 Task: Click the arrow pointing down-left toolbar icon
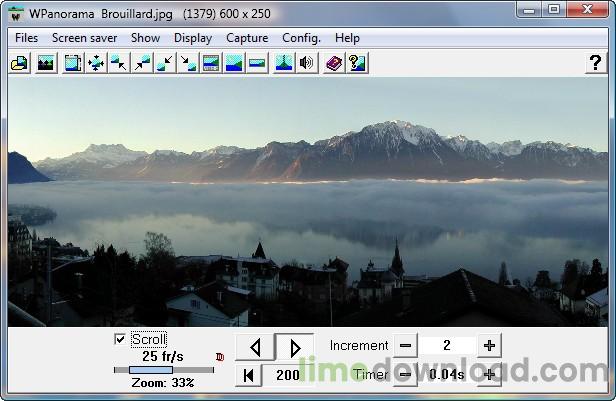[165, 63]
